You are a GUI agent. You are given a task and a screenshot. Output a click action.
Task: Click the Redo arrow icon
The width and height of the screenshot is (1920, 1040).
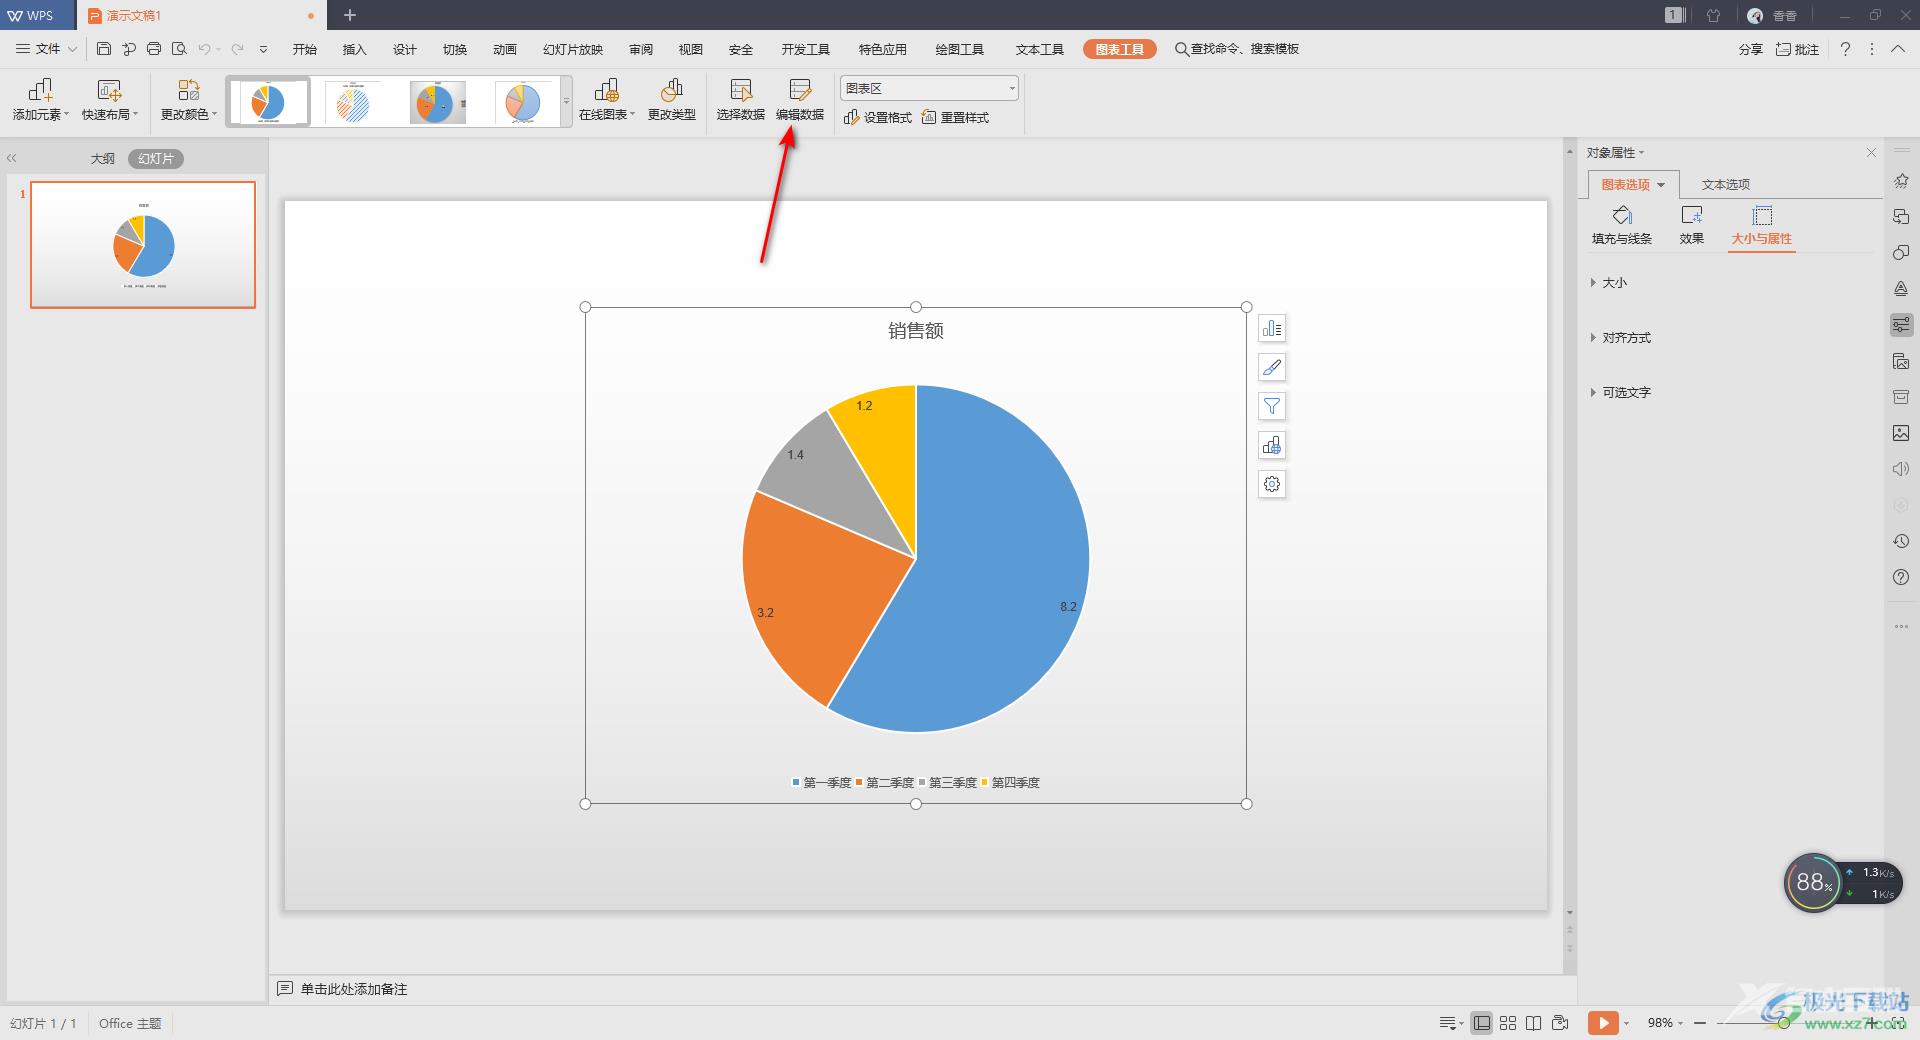pos(237,48)
